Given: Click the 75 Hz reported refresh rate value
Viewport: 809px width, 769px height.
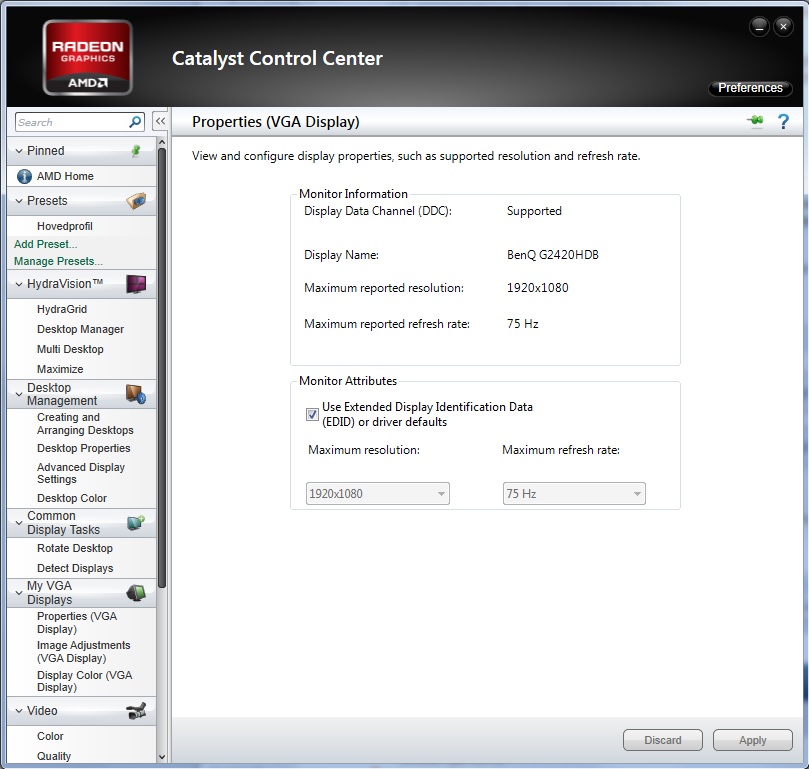Looking at the screenshot, I should pyautogui.click(x=523, y=324).
